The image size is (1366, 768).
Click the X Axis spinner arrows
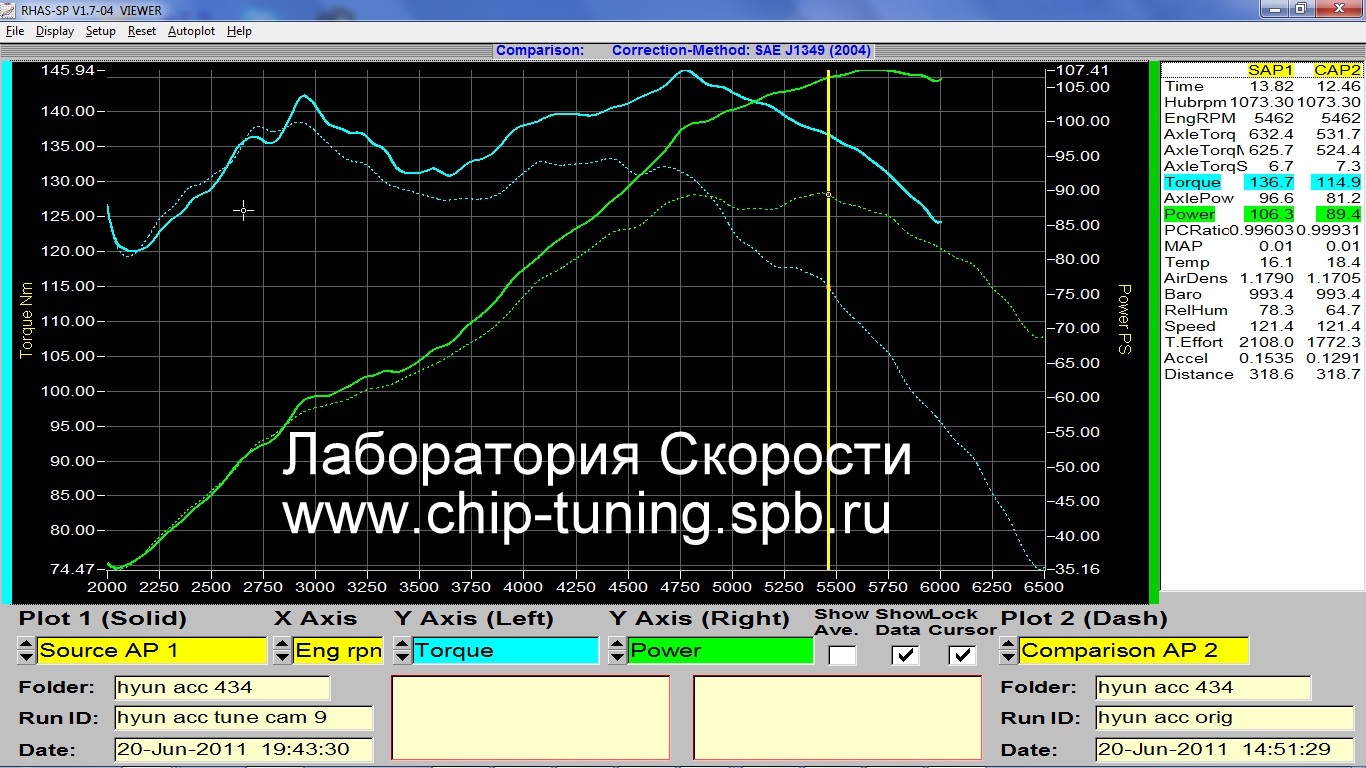coord(282,651)
